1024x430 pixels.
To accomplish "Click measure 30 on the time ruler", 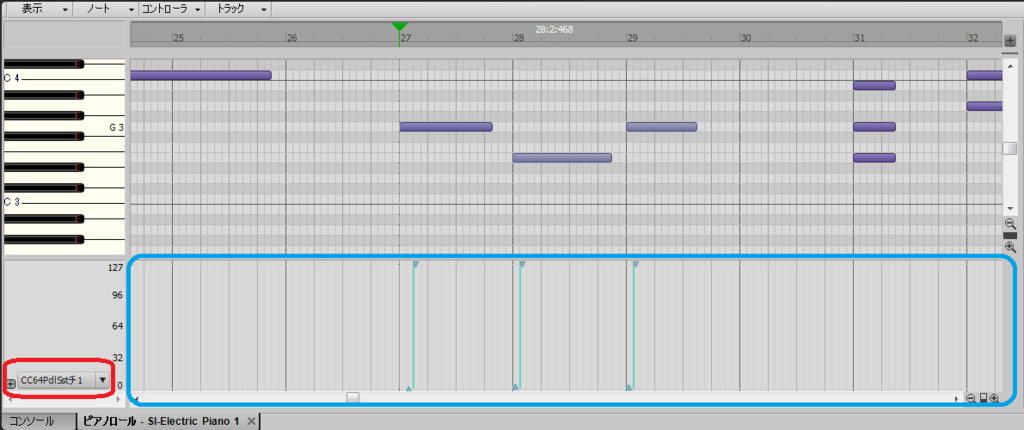I will (x=746, y=39).
